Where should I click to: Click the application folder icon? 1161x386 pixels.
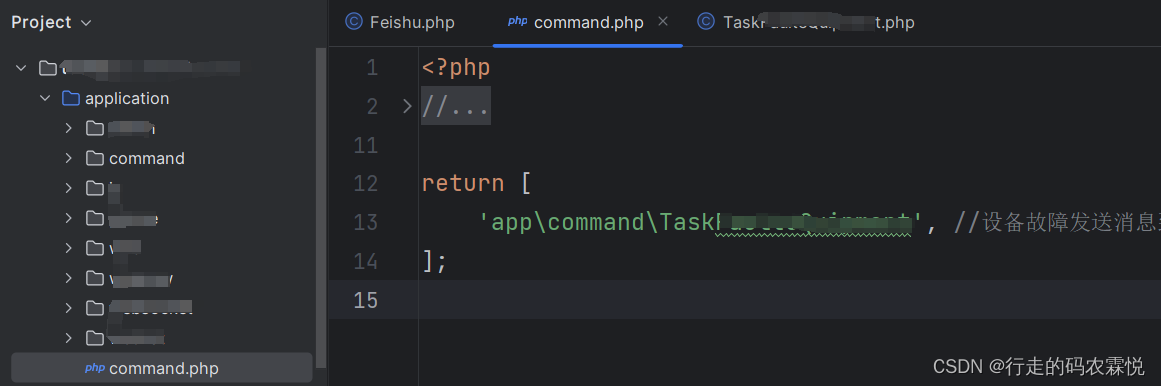tap(71, 98)
